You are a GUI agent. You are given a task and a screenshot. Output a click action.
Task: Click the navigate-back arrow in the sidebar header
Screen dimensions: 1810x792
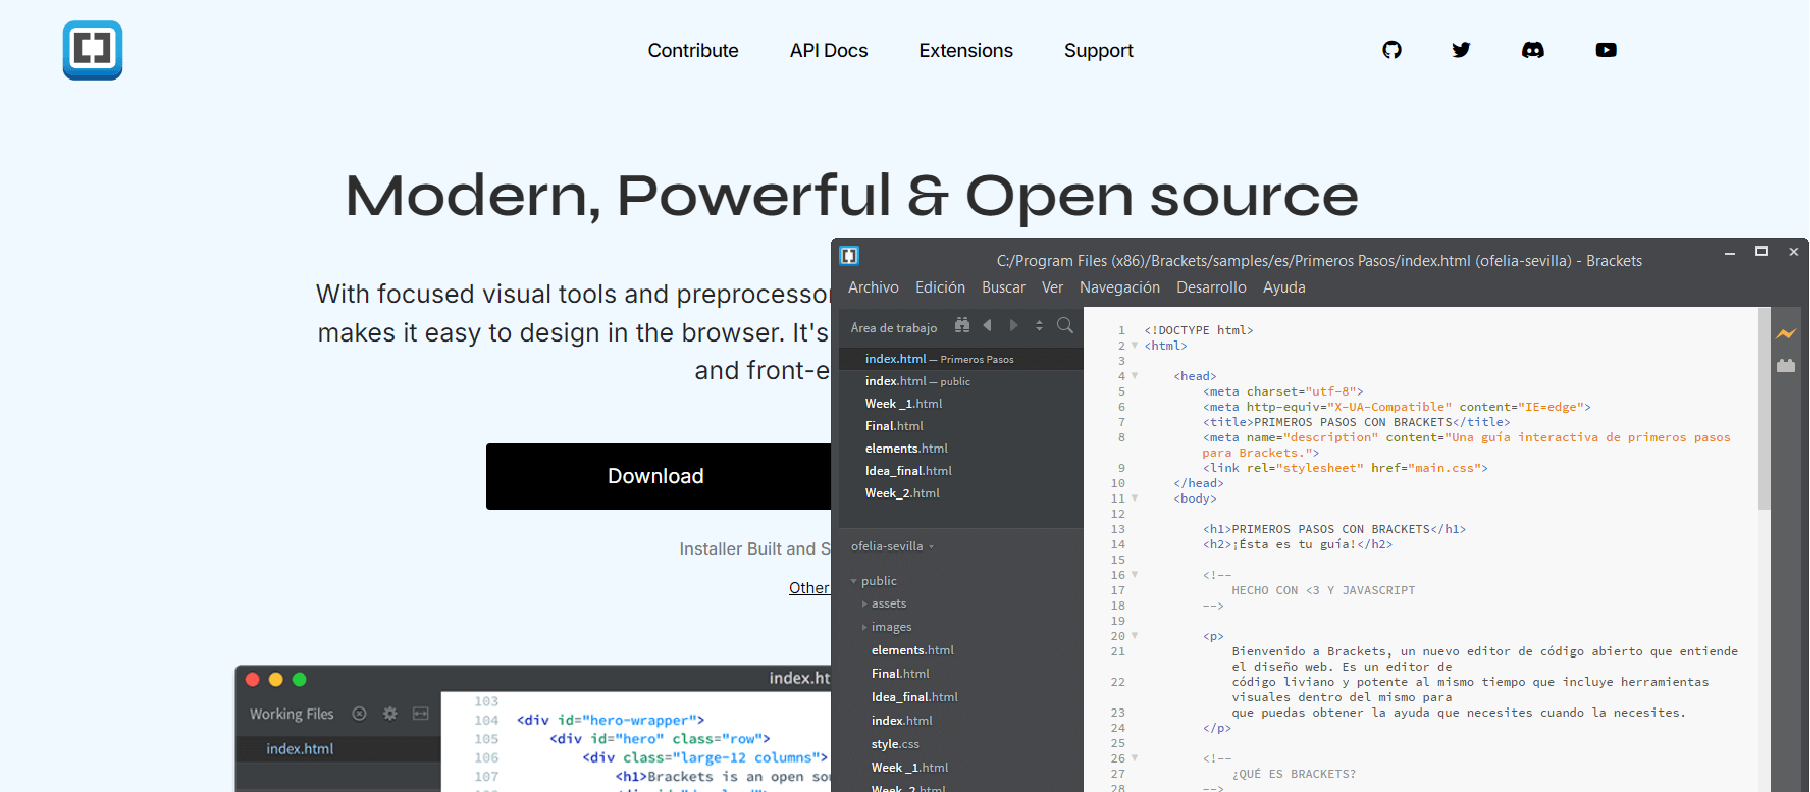988,325
